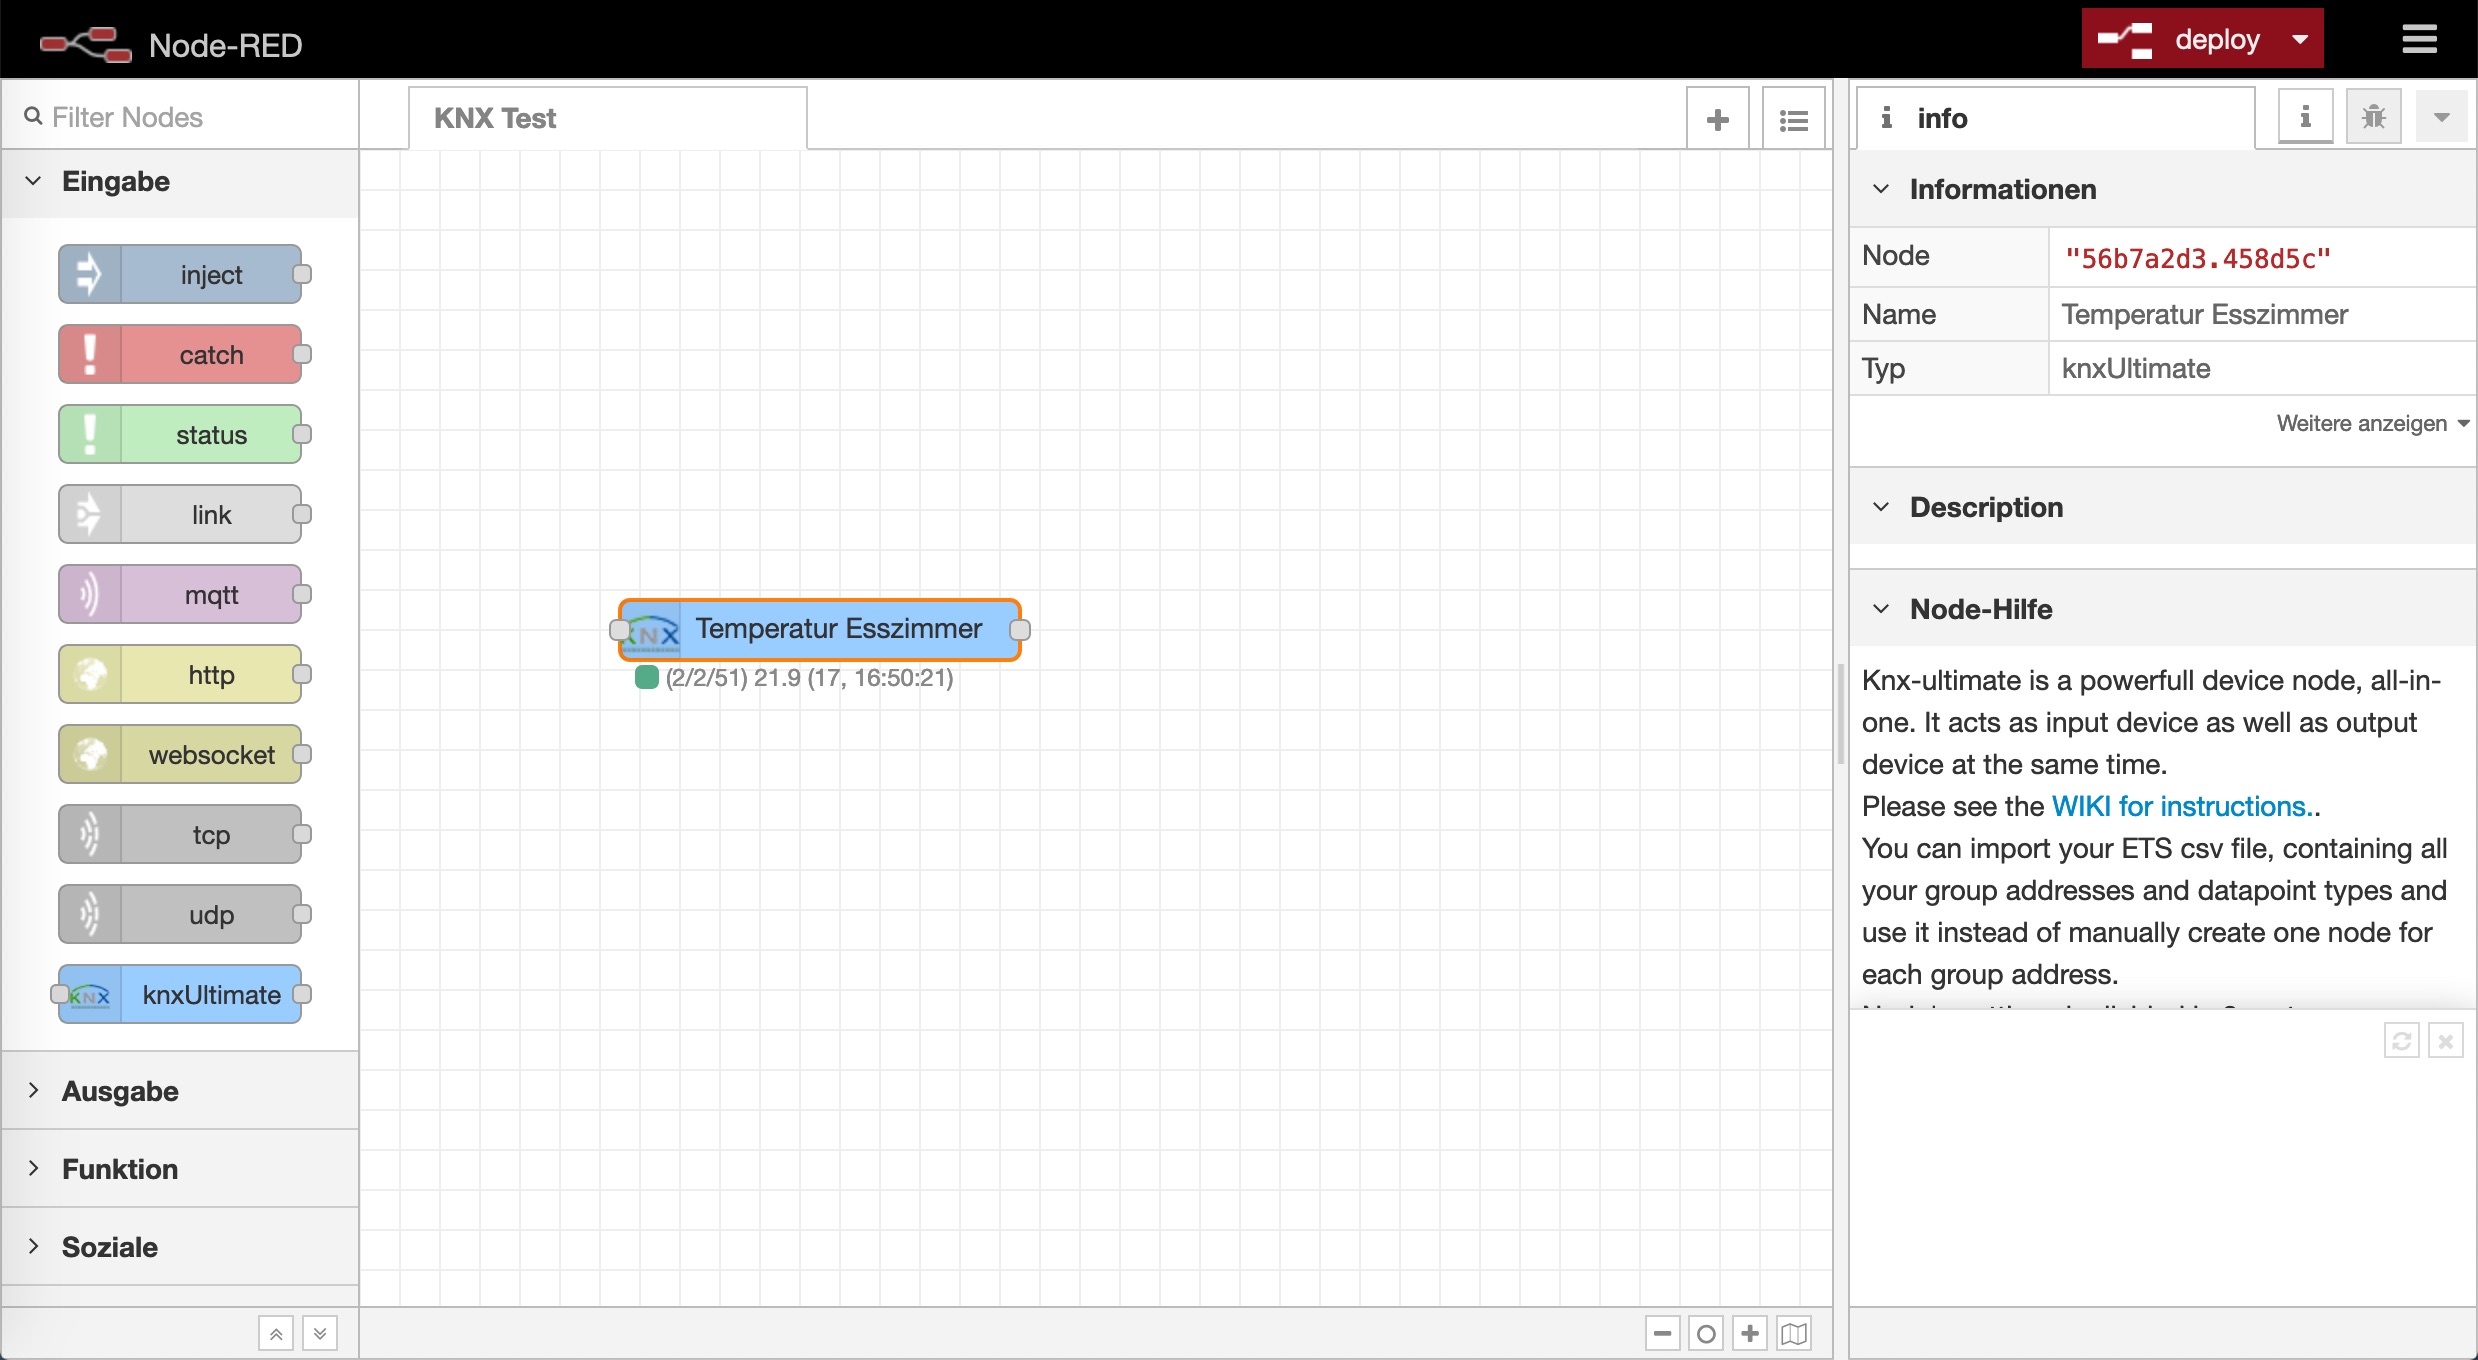Click the WIKI for instructions link

click(2180, 806)
